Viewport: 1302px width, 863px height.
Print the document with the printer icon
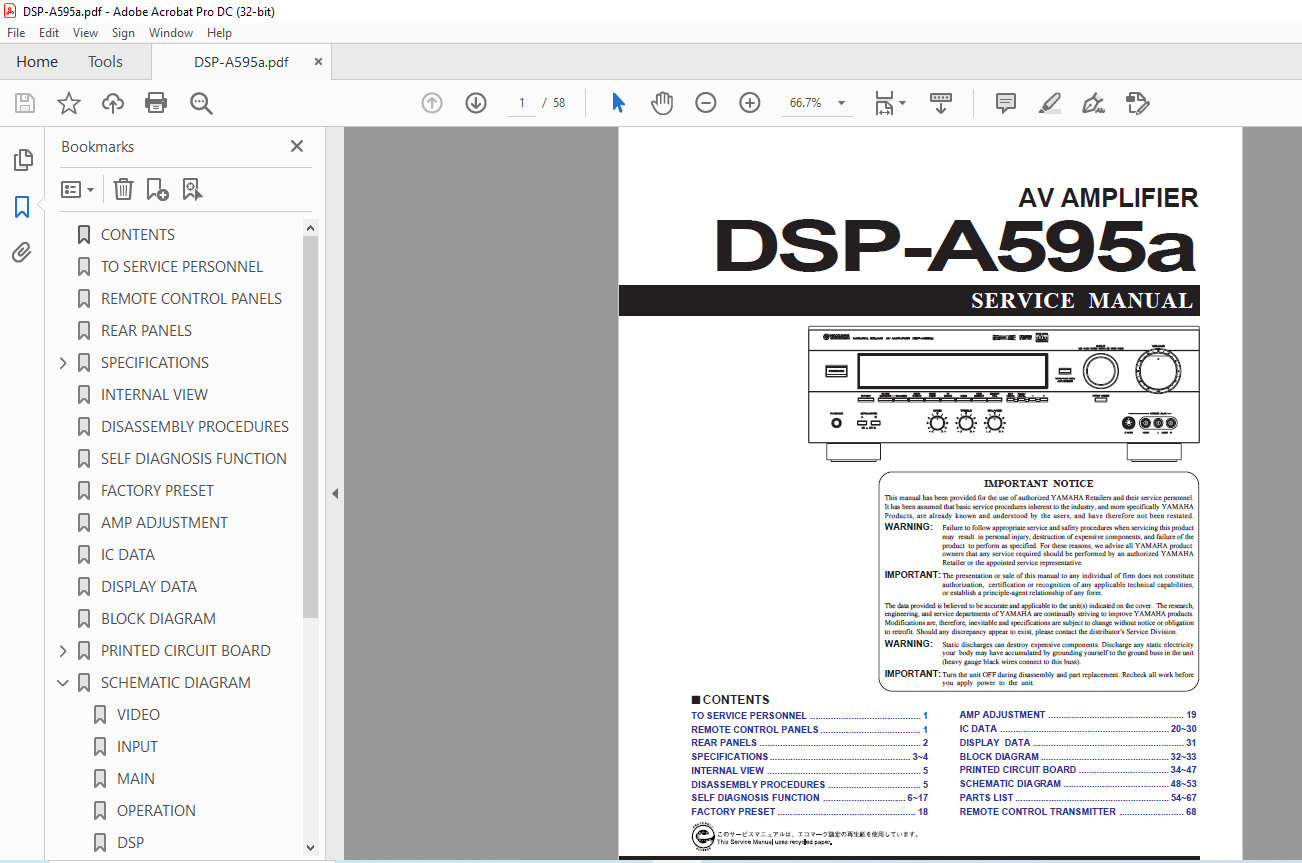(156, 103)
